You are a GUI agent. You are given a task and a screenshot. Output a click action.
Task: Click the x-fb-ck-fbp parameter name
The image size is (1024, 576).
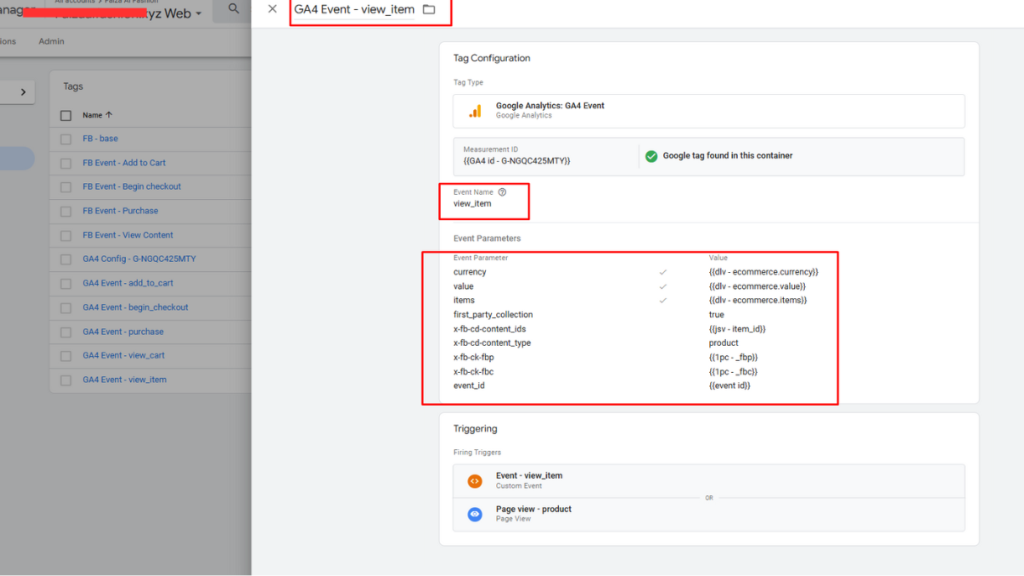(x=473, y=357)
